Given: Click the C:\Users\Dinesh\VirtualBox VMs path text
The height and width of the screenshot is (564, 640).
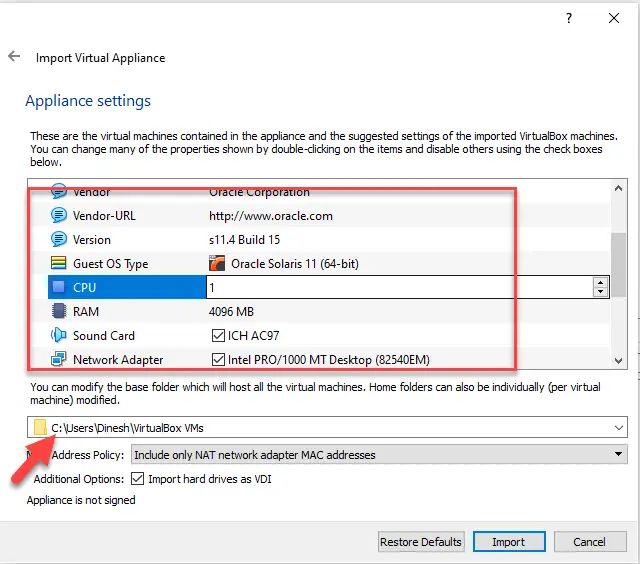Looking at the screenshot, I should pos(127,428).
